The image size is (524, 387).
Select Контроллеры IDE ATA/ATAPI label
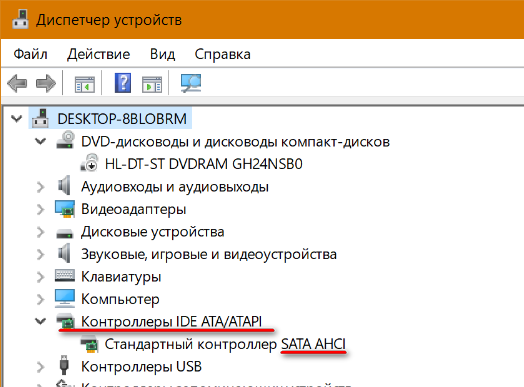click(171, 321)
